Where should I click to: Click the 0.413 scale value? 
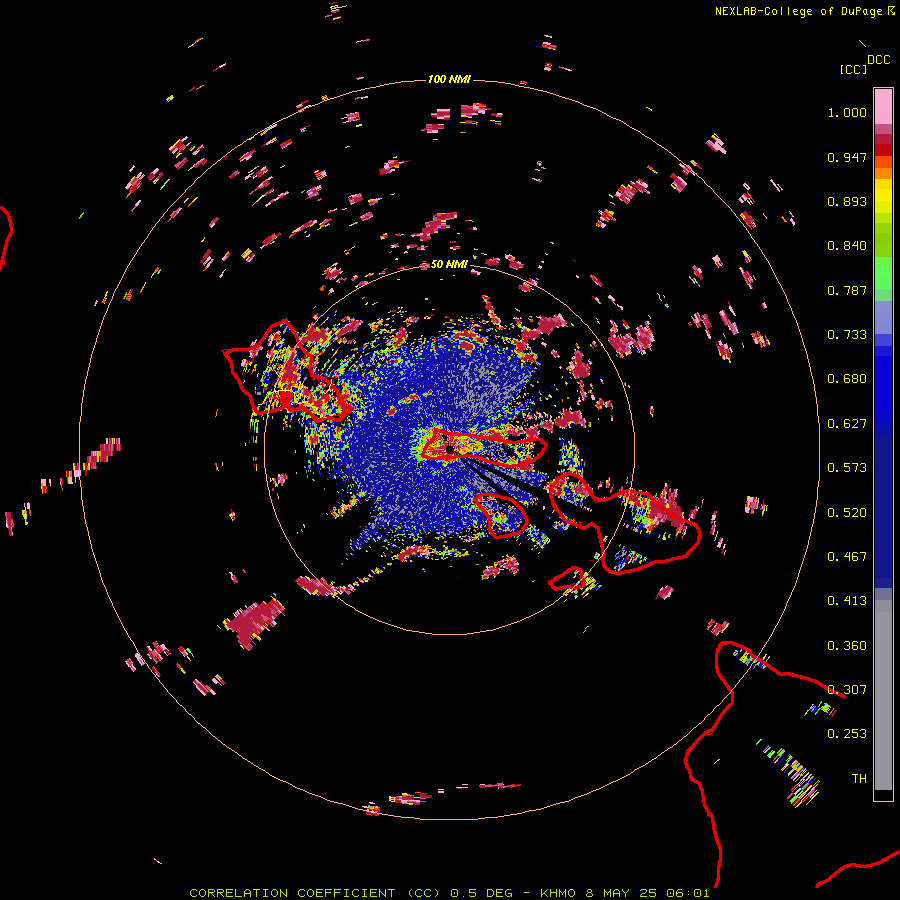pos(847,601)
